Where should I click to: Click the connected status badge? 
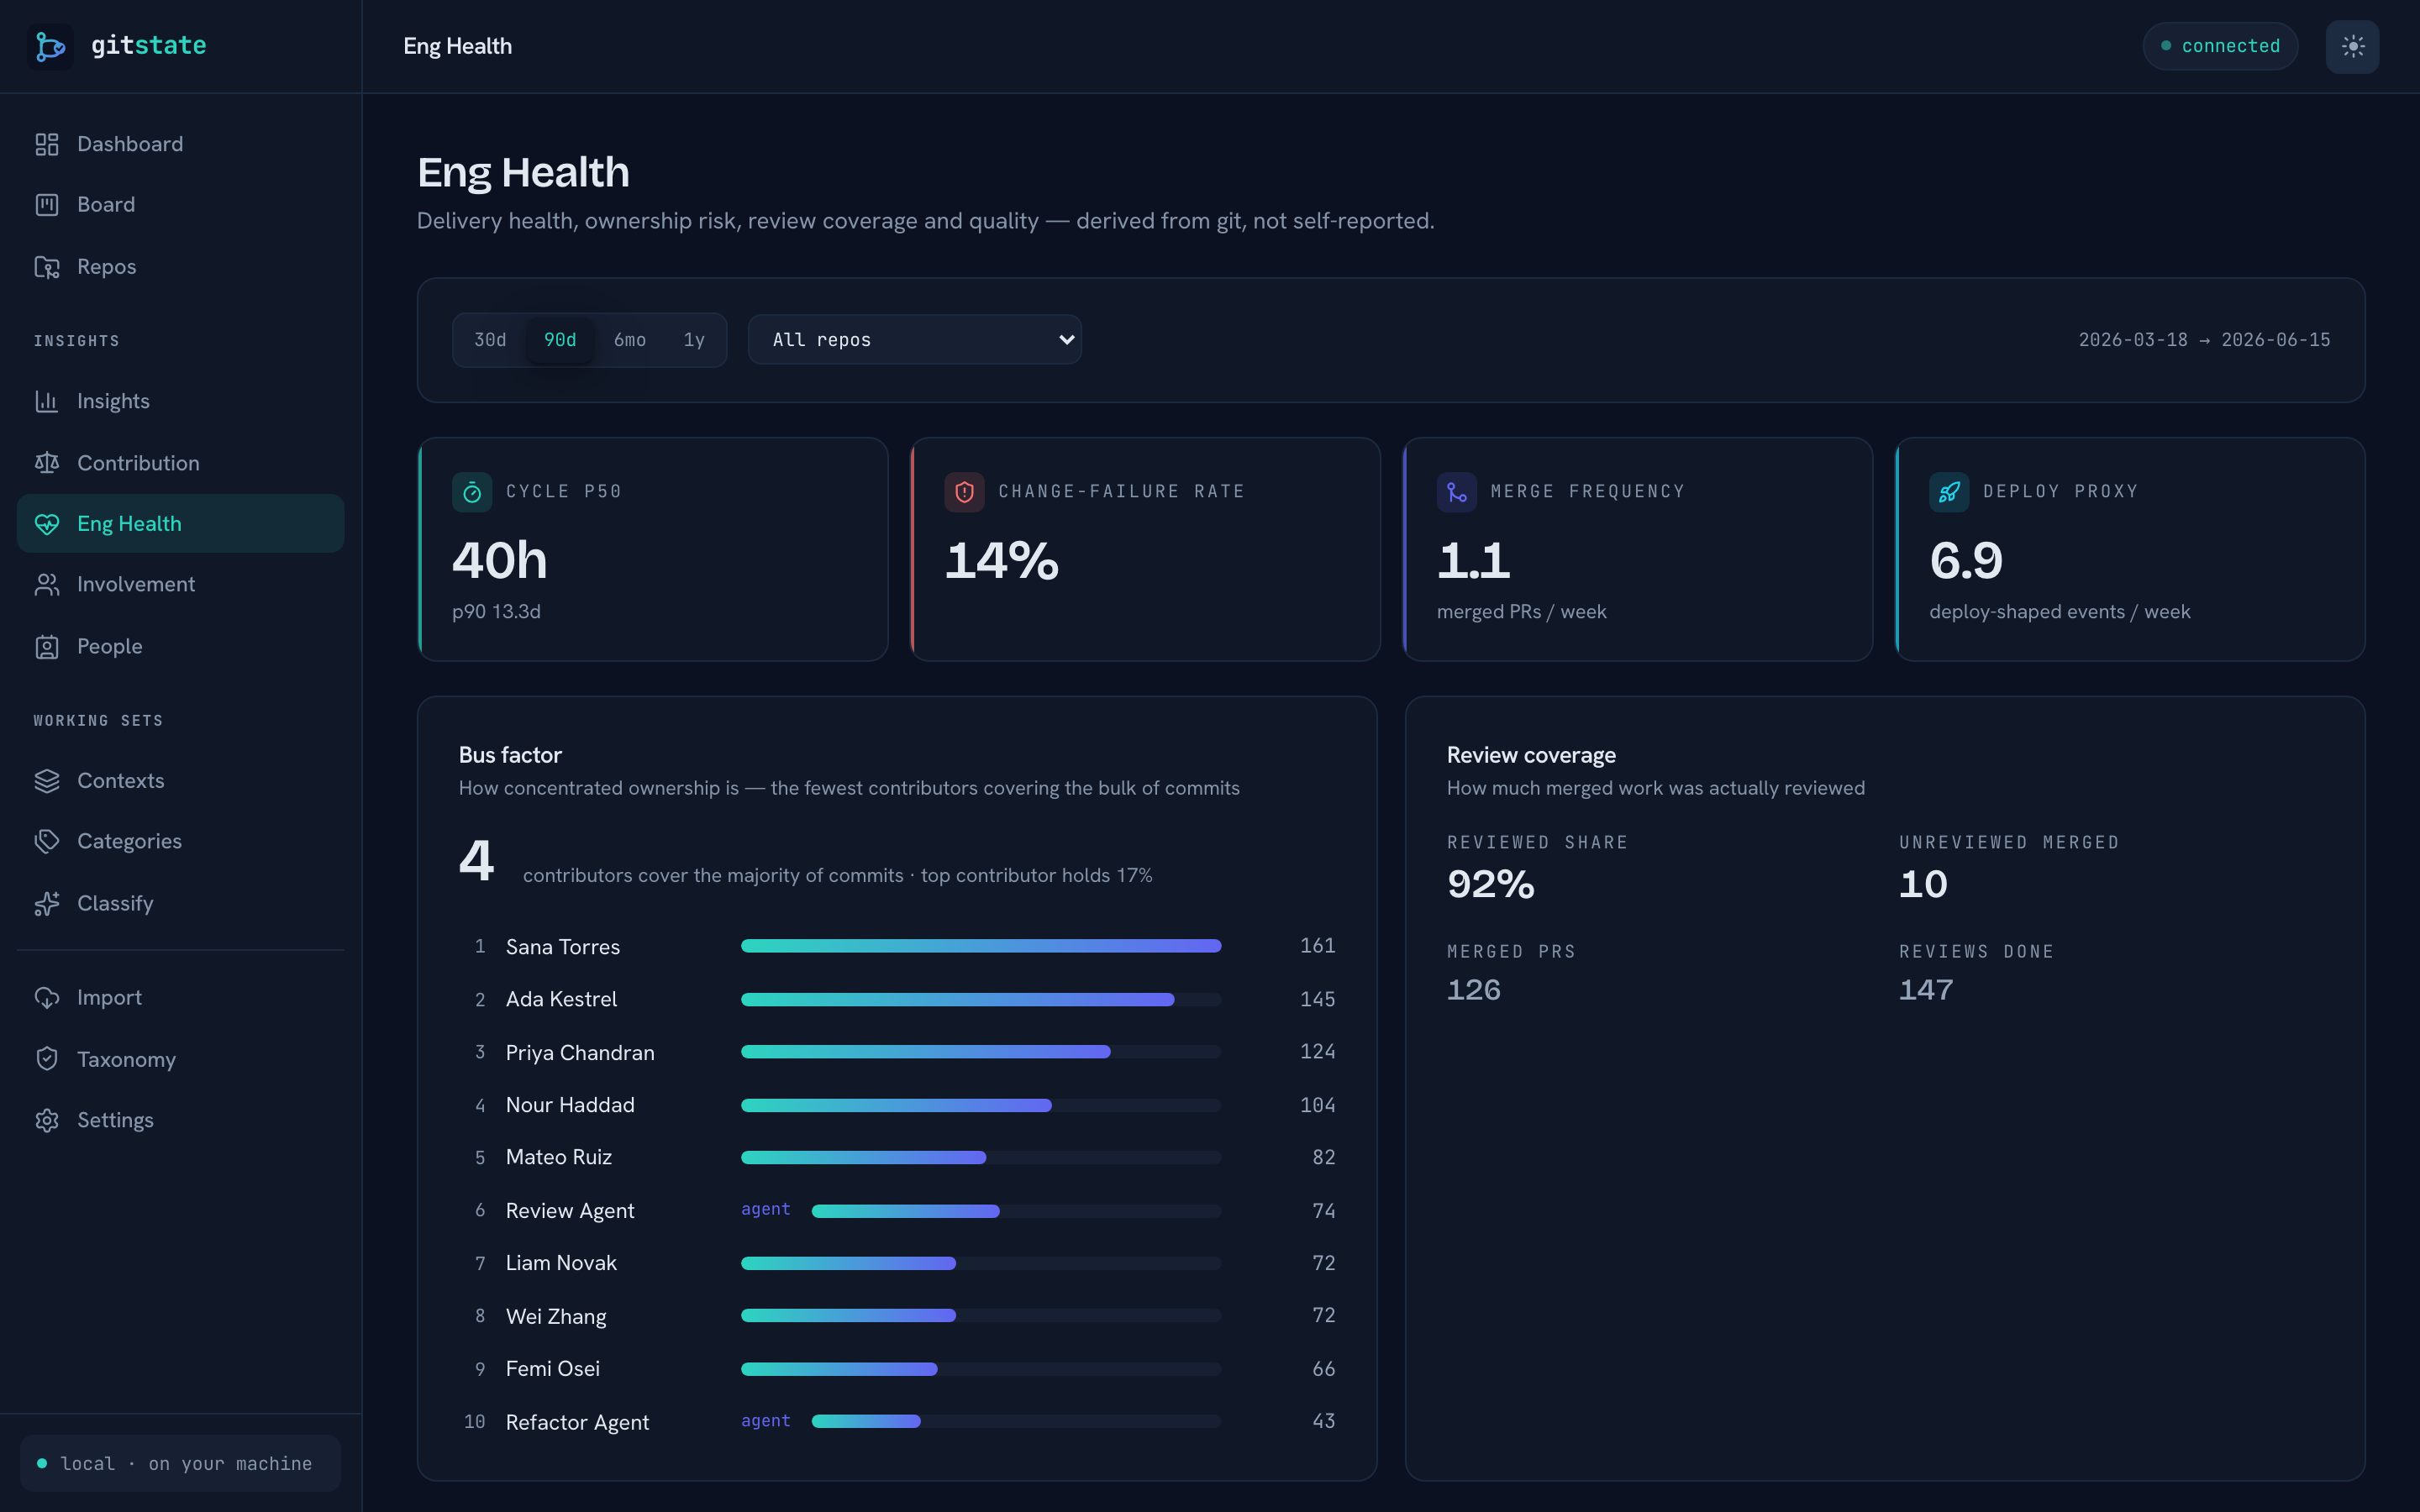click(x=2220, y=46)
